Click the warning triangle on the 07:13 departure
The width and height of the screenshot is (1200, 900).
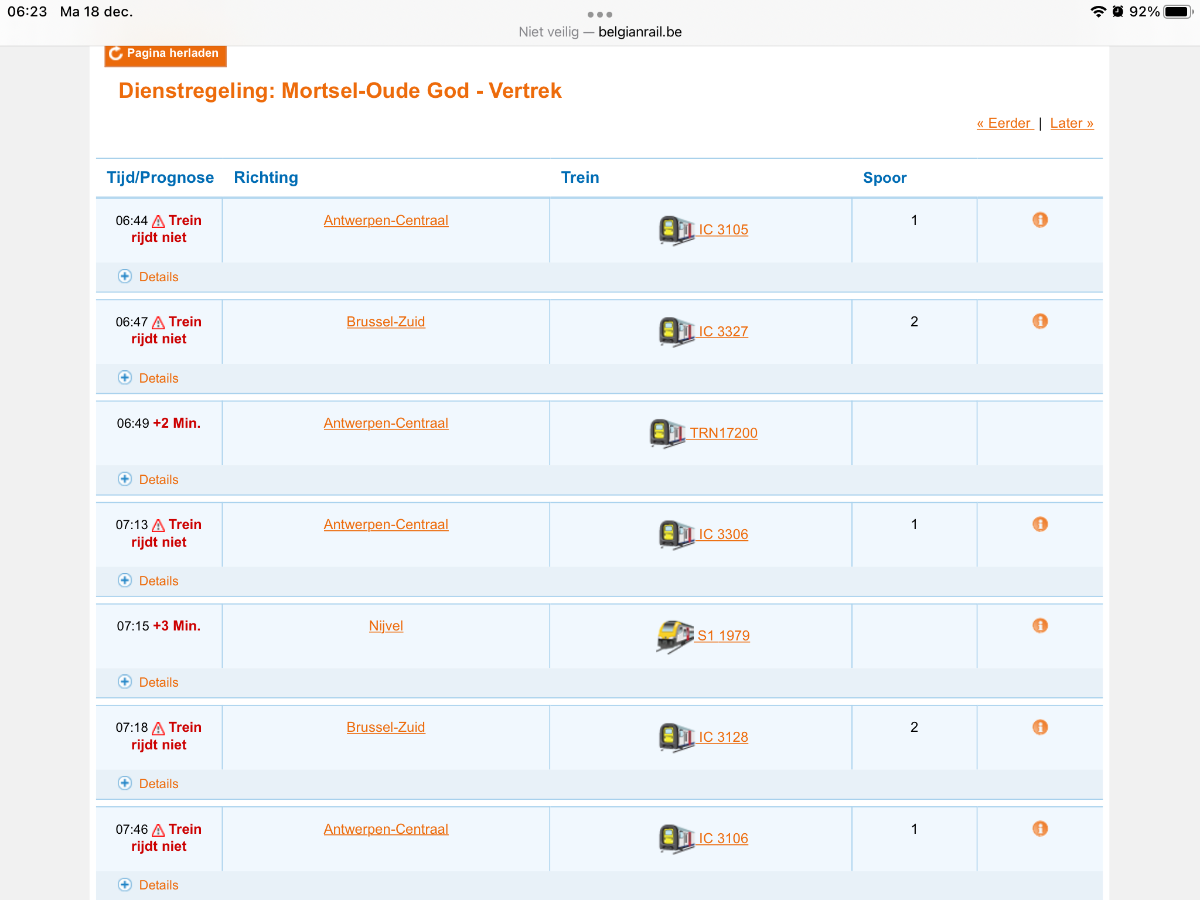[158, 525]
